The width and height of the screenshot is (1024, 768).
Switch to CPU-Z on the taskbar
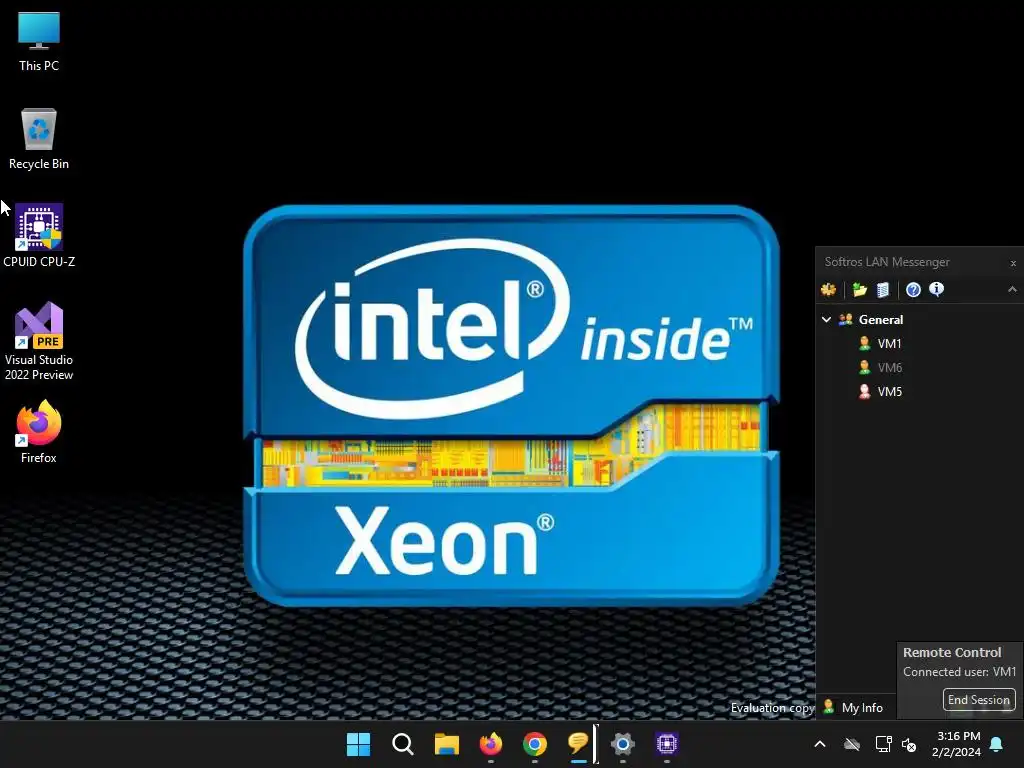coord(667,744)
